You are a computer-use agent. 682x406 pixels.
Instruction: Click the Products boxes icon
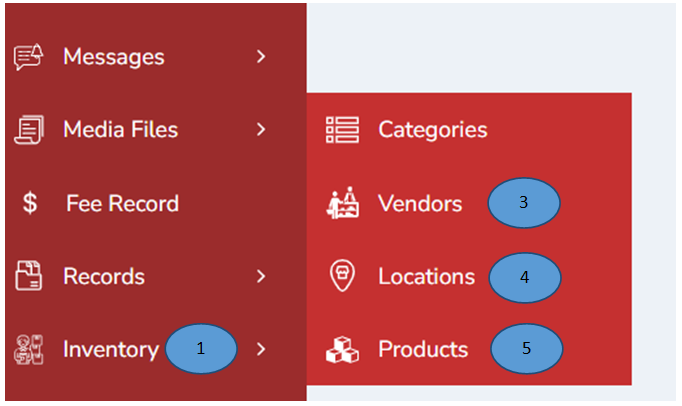(343, 350)
